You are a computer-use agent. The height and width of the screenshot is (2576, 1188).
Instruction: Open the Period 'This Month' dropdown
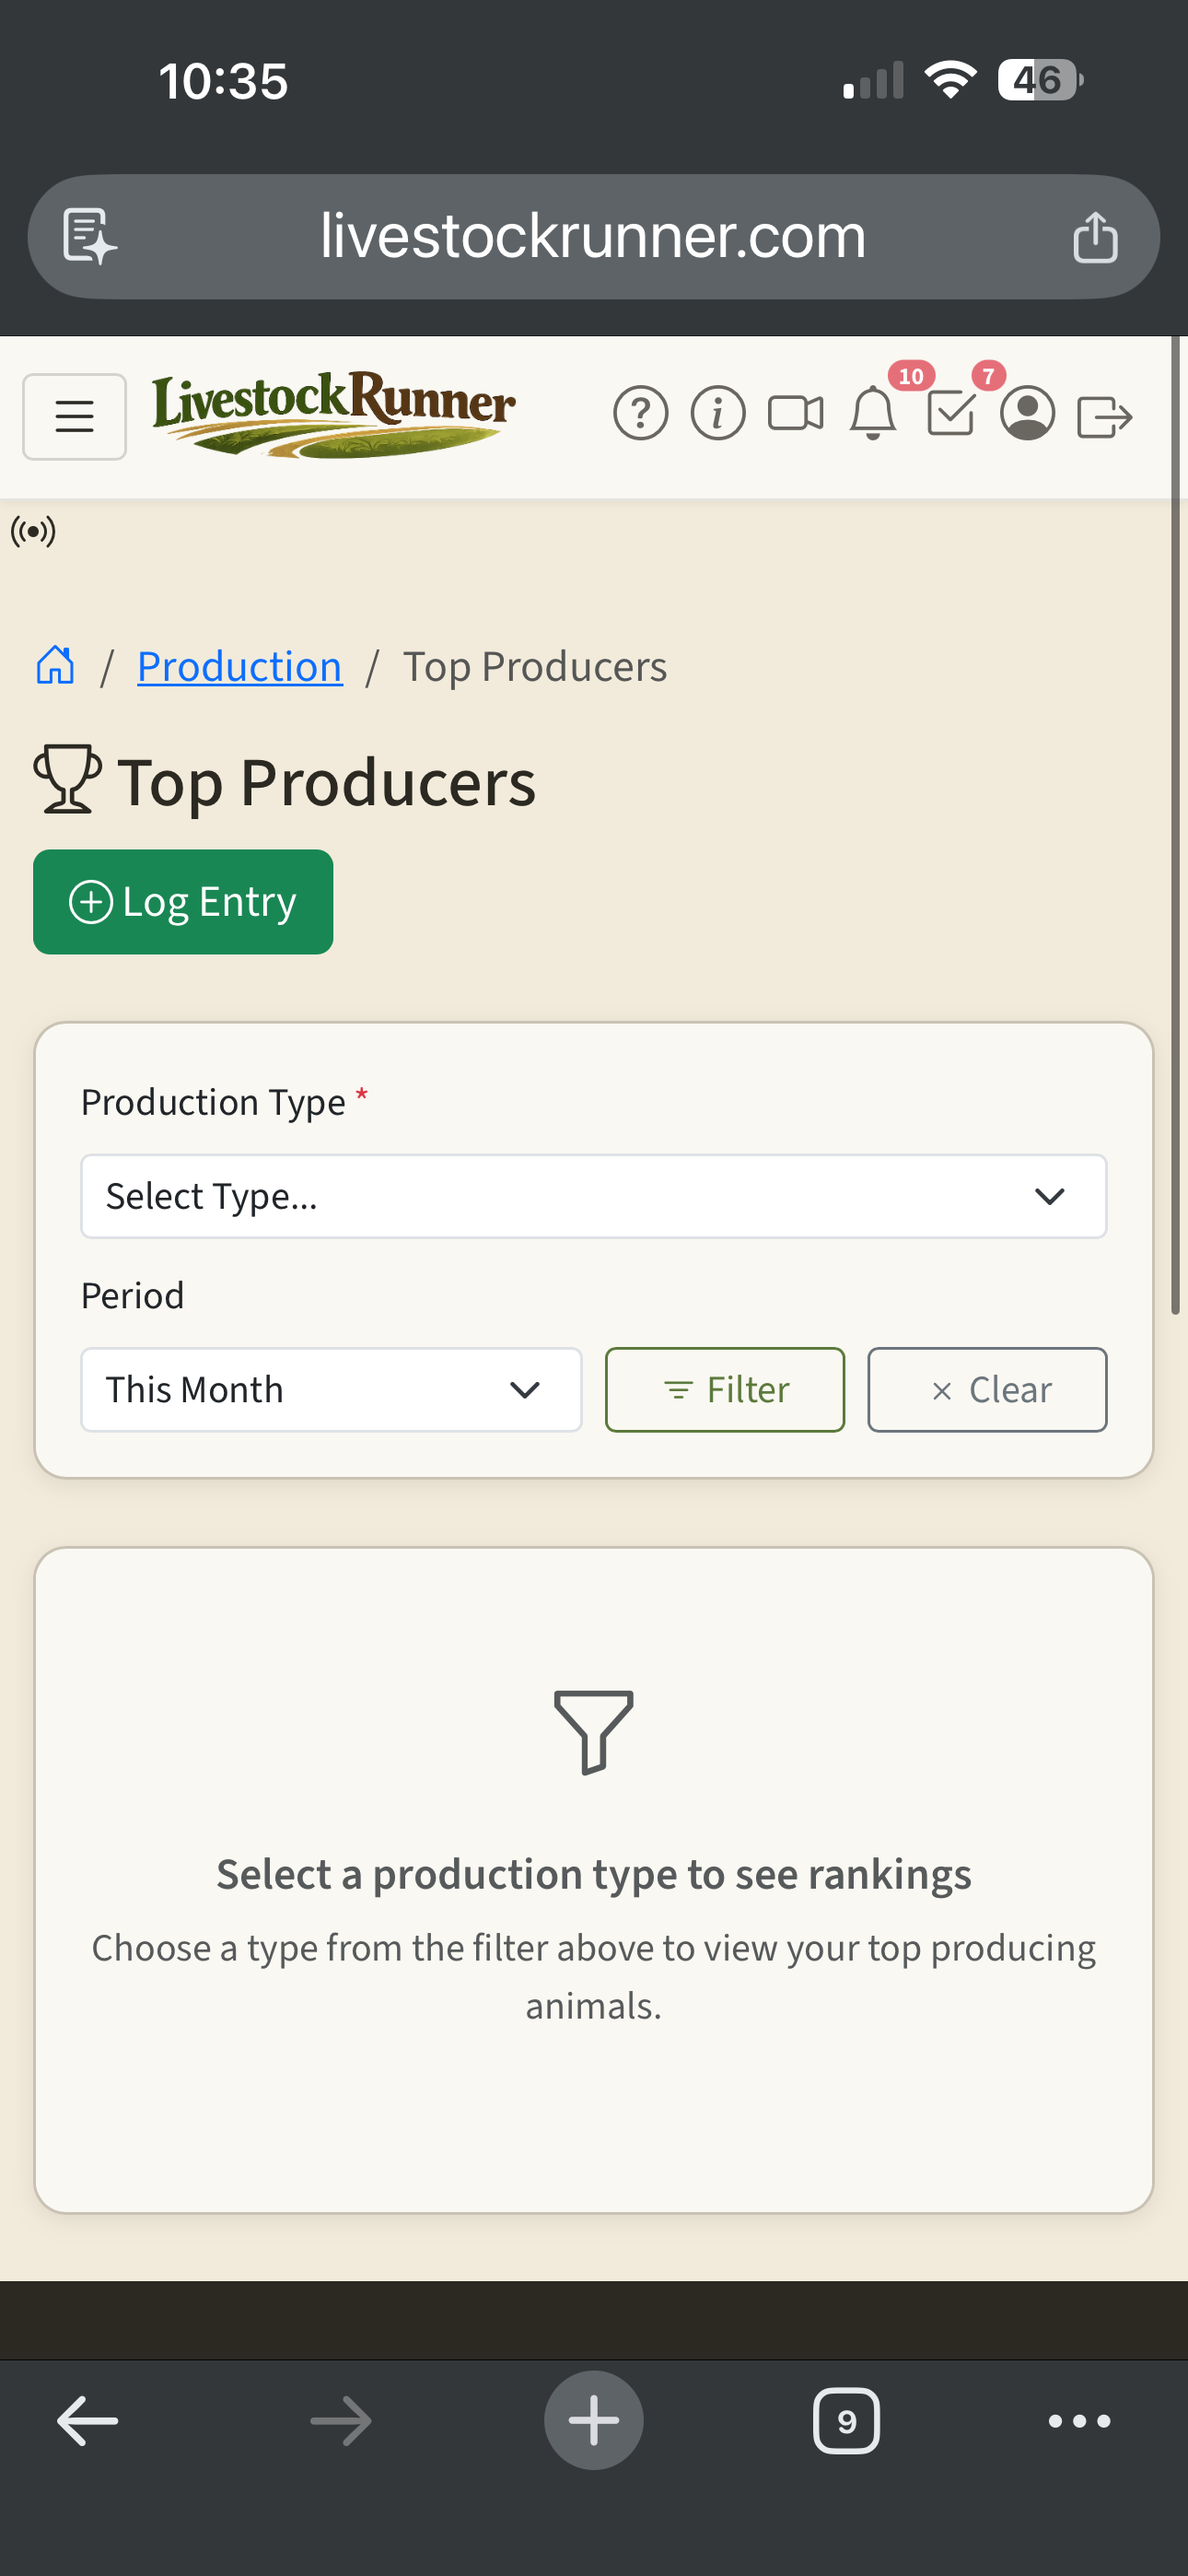tap(331, 1389)
